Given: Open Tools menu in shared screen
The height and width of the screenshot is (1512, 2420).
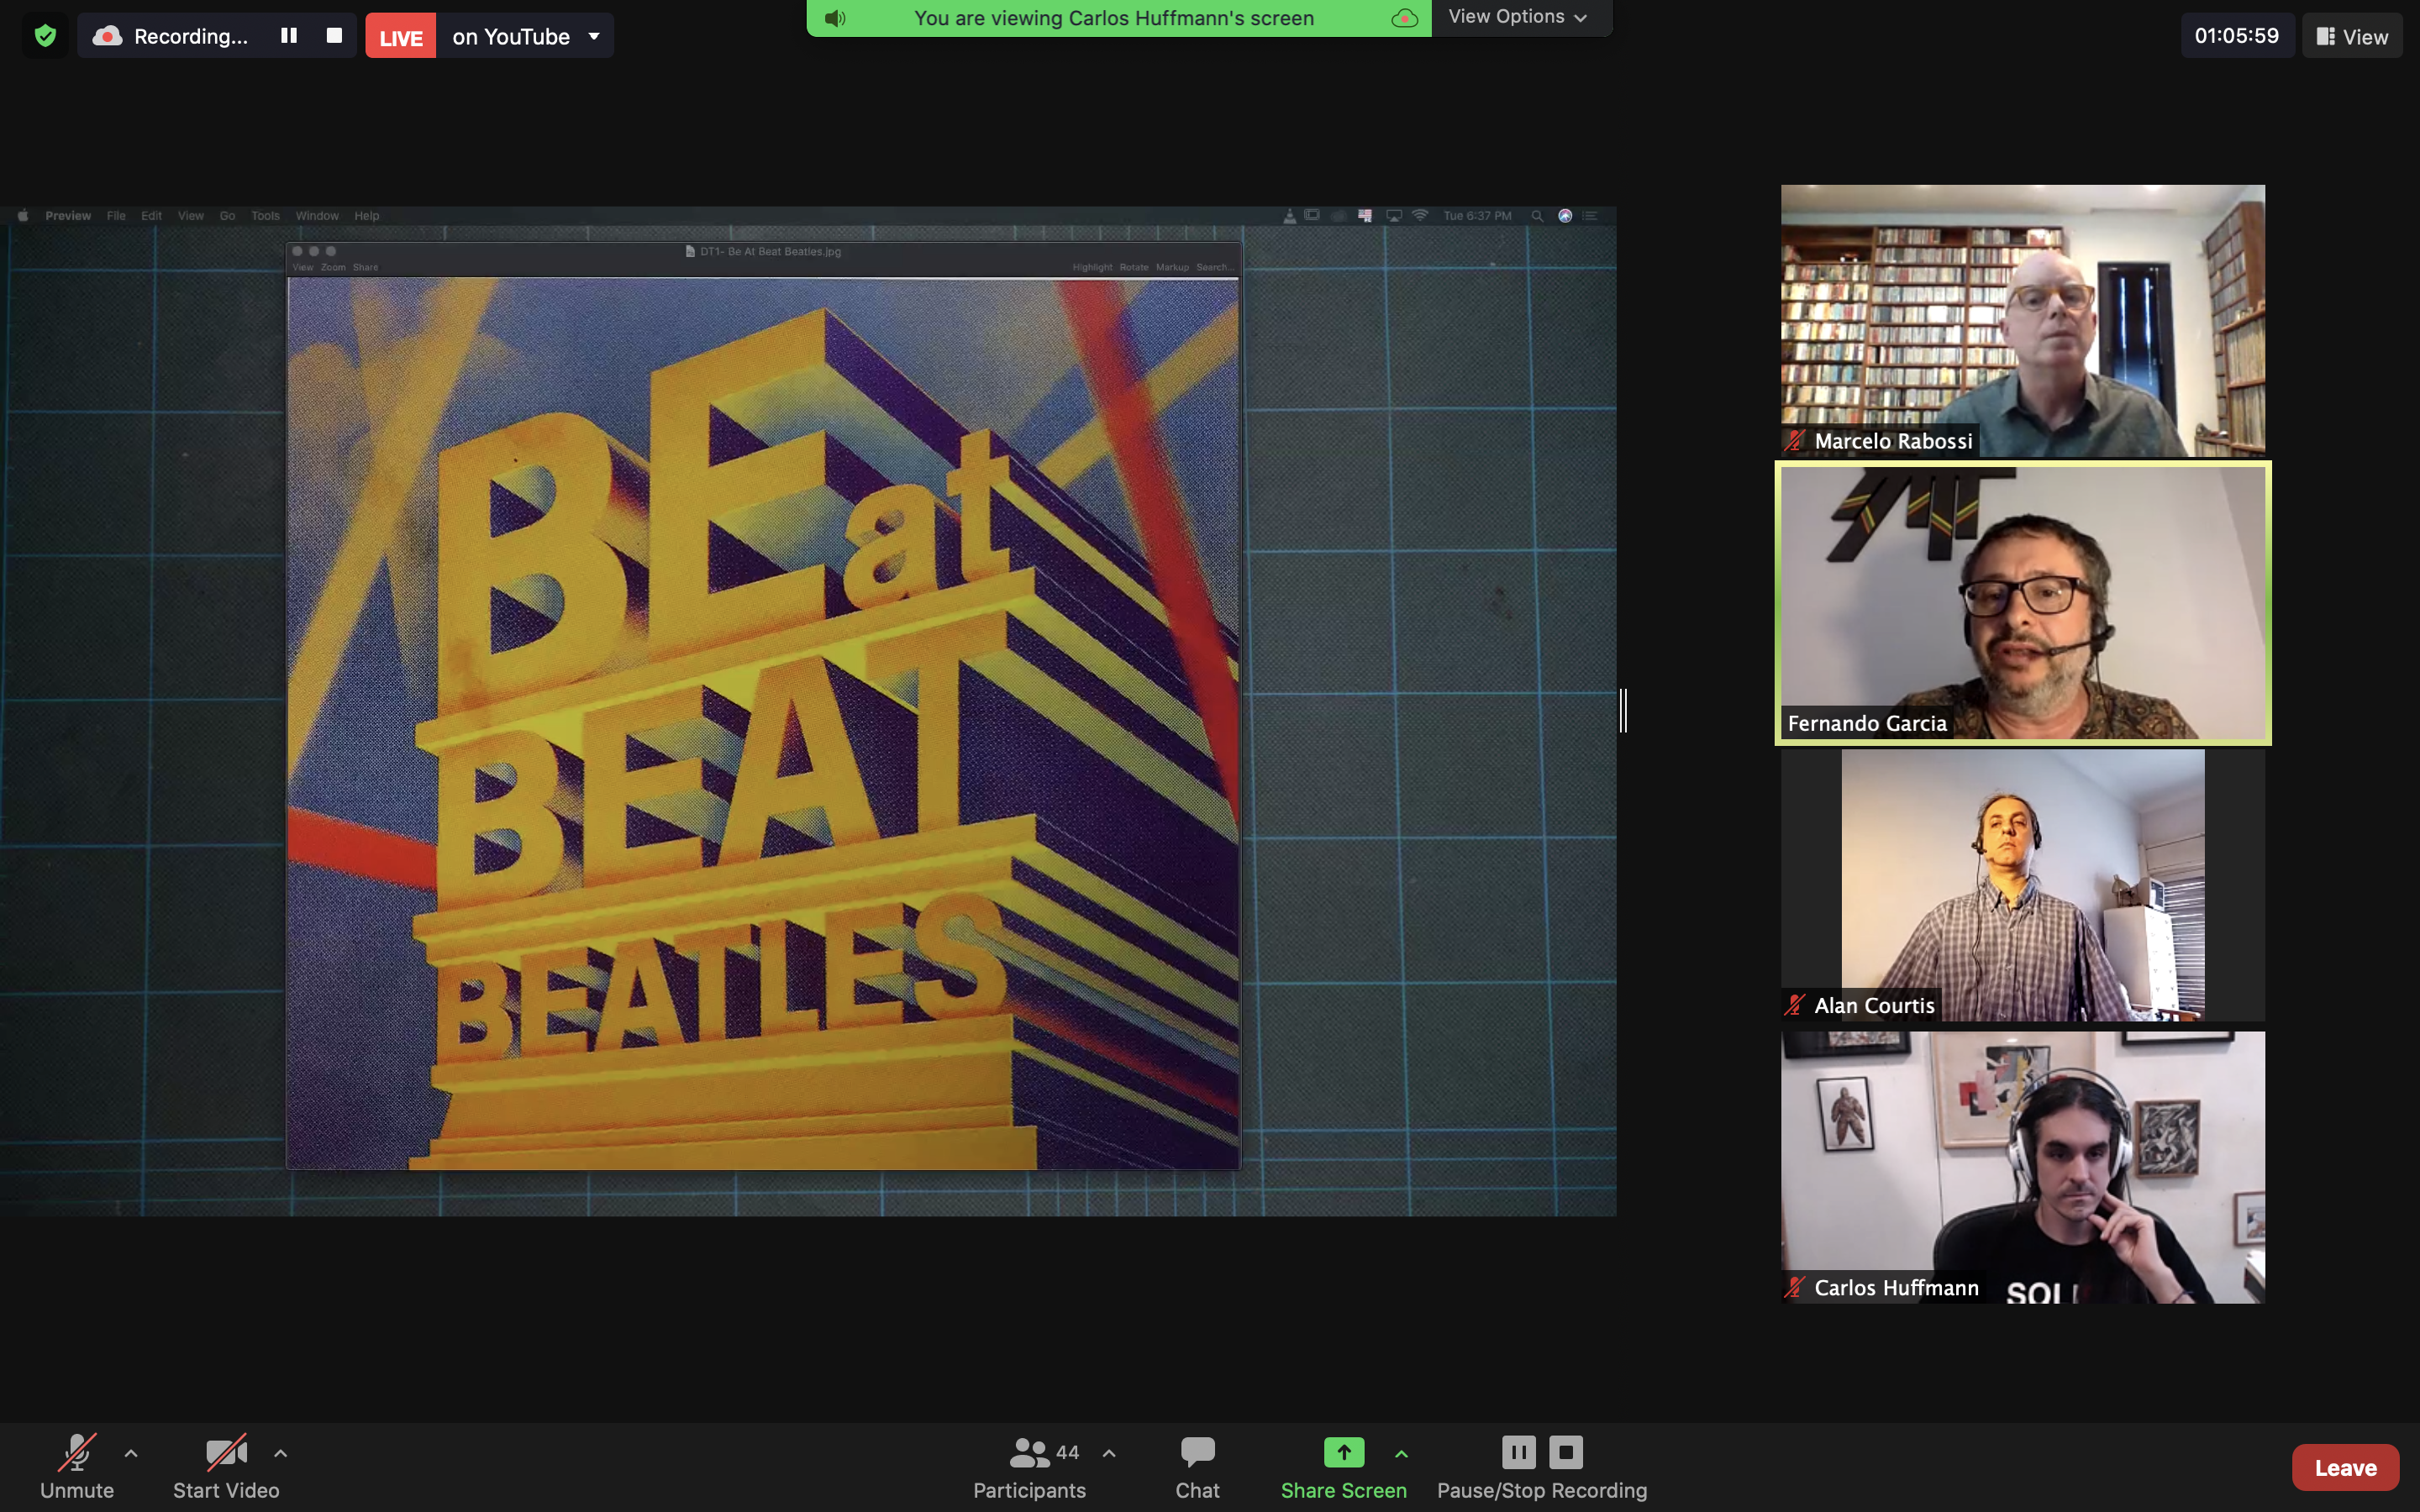Looking at the screenshot, I should (265, 215).
